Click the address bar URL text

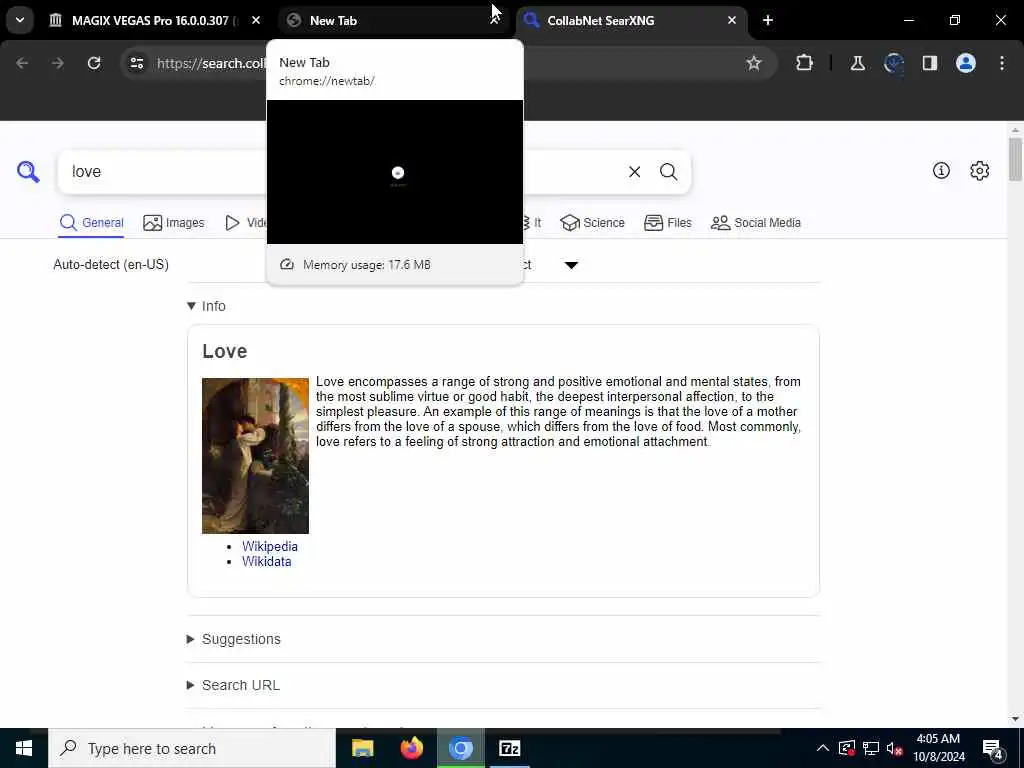pos(211,63)
